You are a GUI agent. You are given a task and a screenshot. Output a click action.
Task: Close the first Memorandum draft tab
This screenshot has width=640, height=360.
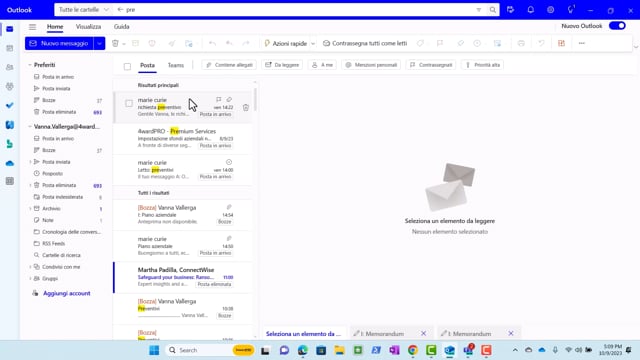coord(423,333)
